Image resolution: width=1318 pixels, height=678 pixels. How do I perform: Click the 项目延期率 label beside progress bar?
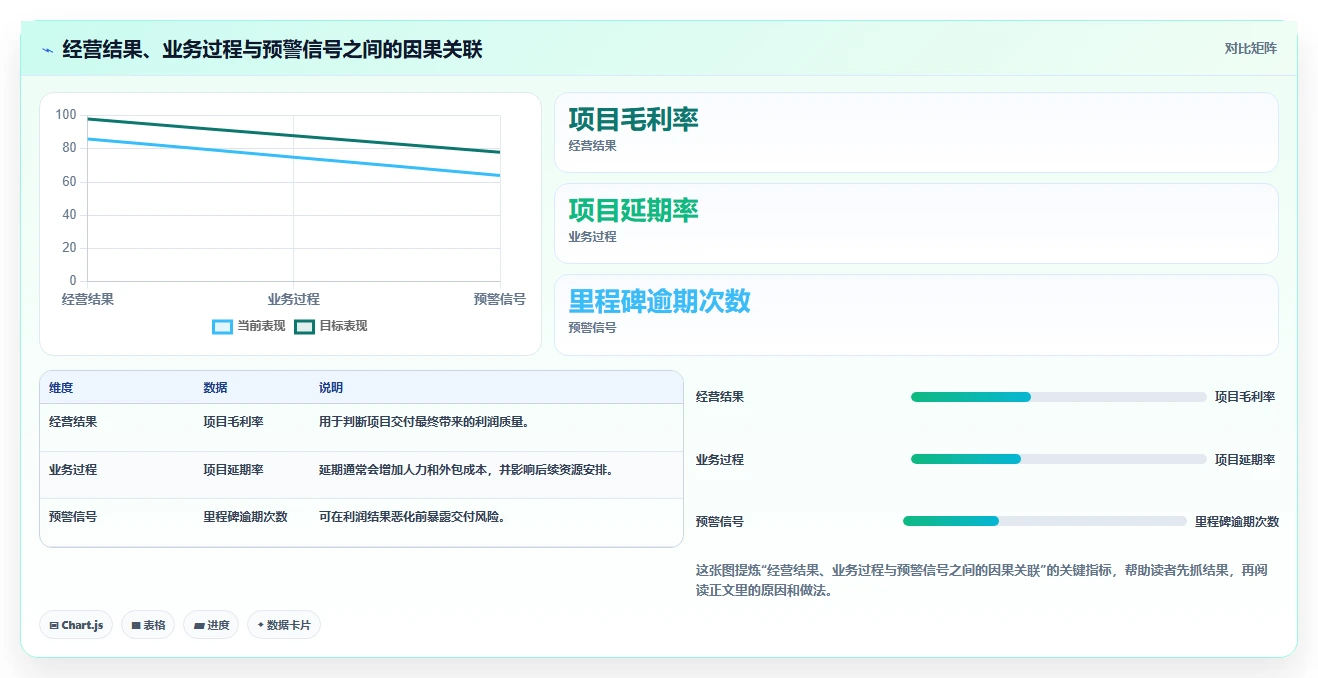[1245, 460]
